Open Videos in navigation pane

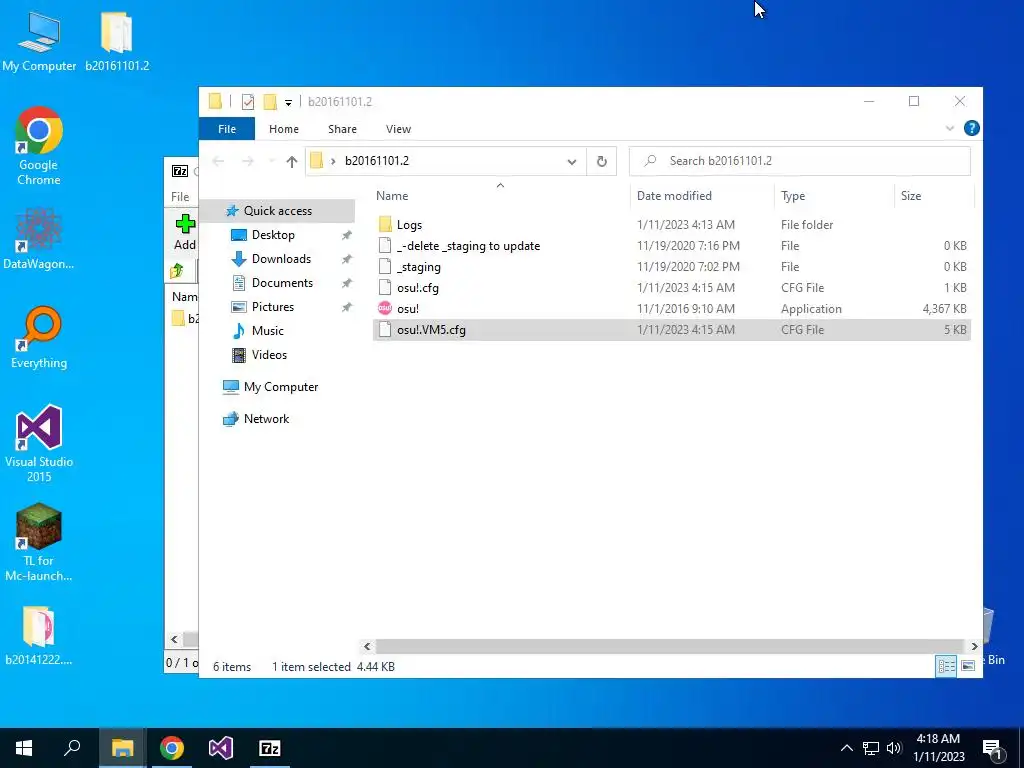(269, 355)
